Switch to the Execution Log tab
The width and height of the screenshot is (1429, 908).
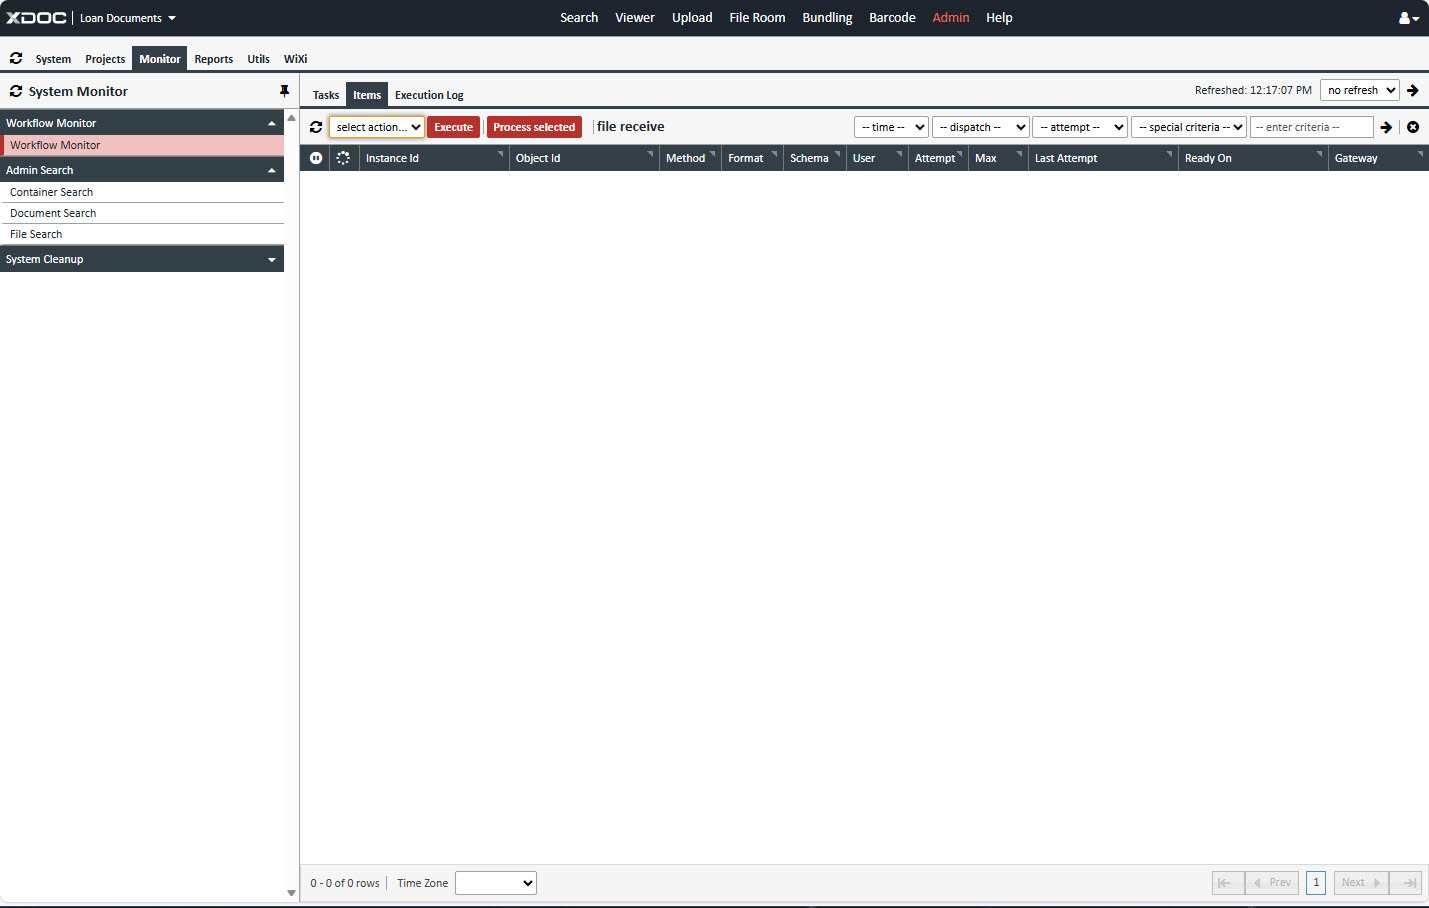[x=429, y=95]
